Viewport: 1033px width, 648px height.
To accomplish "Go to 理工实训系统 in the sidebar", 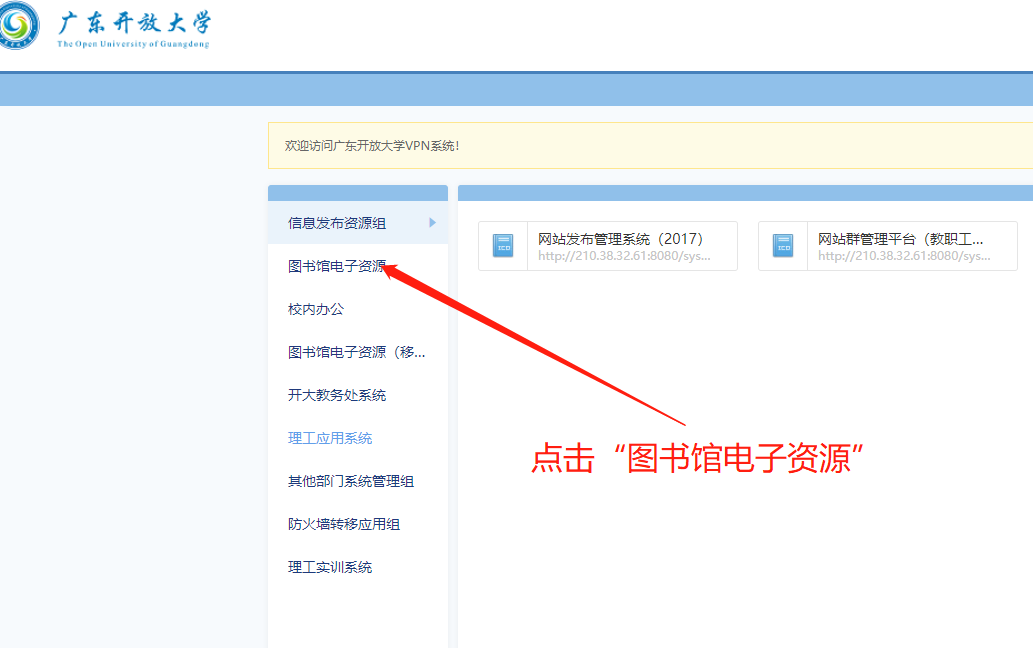I will click(x=330, y=567).
